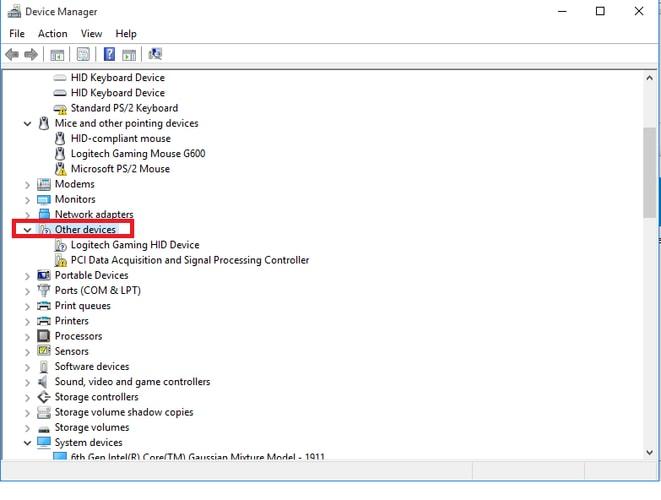Click the Device Manager title bar icon
This screenshot has width=661, height=500.
point(14,11)
